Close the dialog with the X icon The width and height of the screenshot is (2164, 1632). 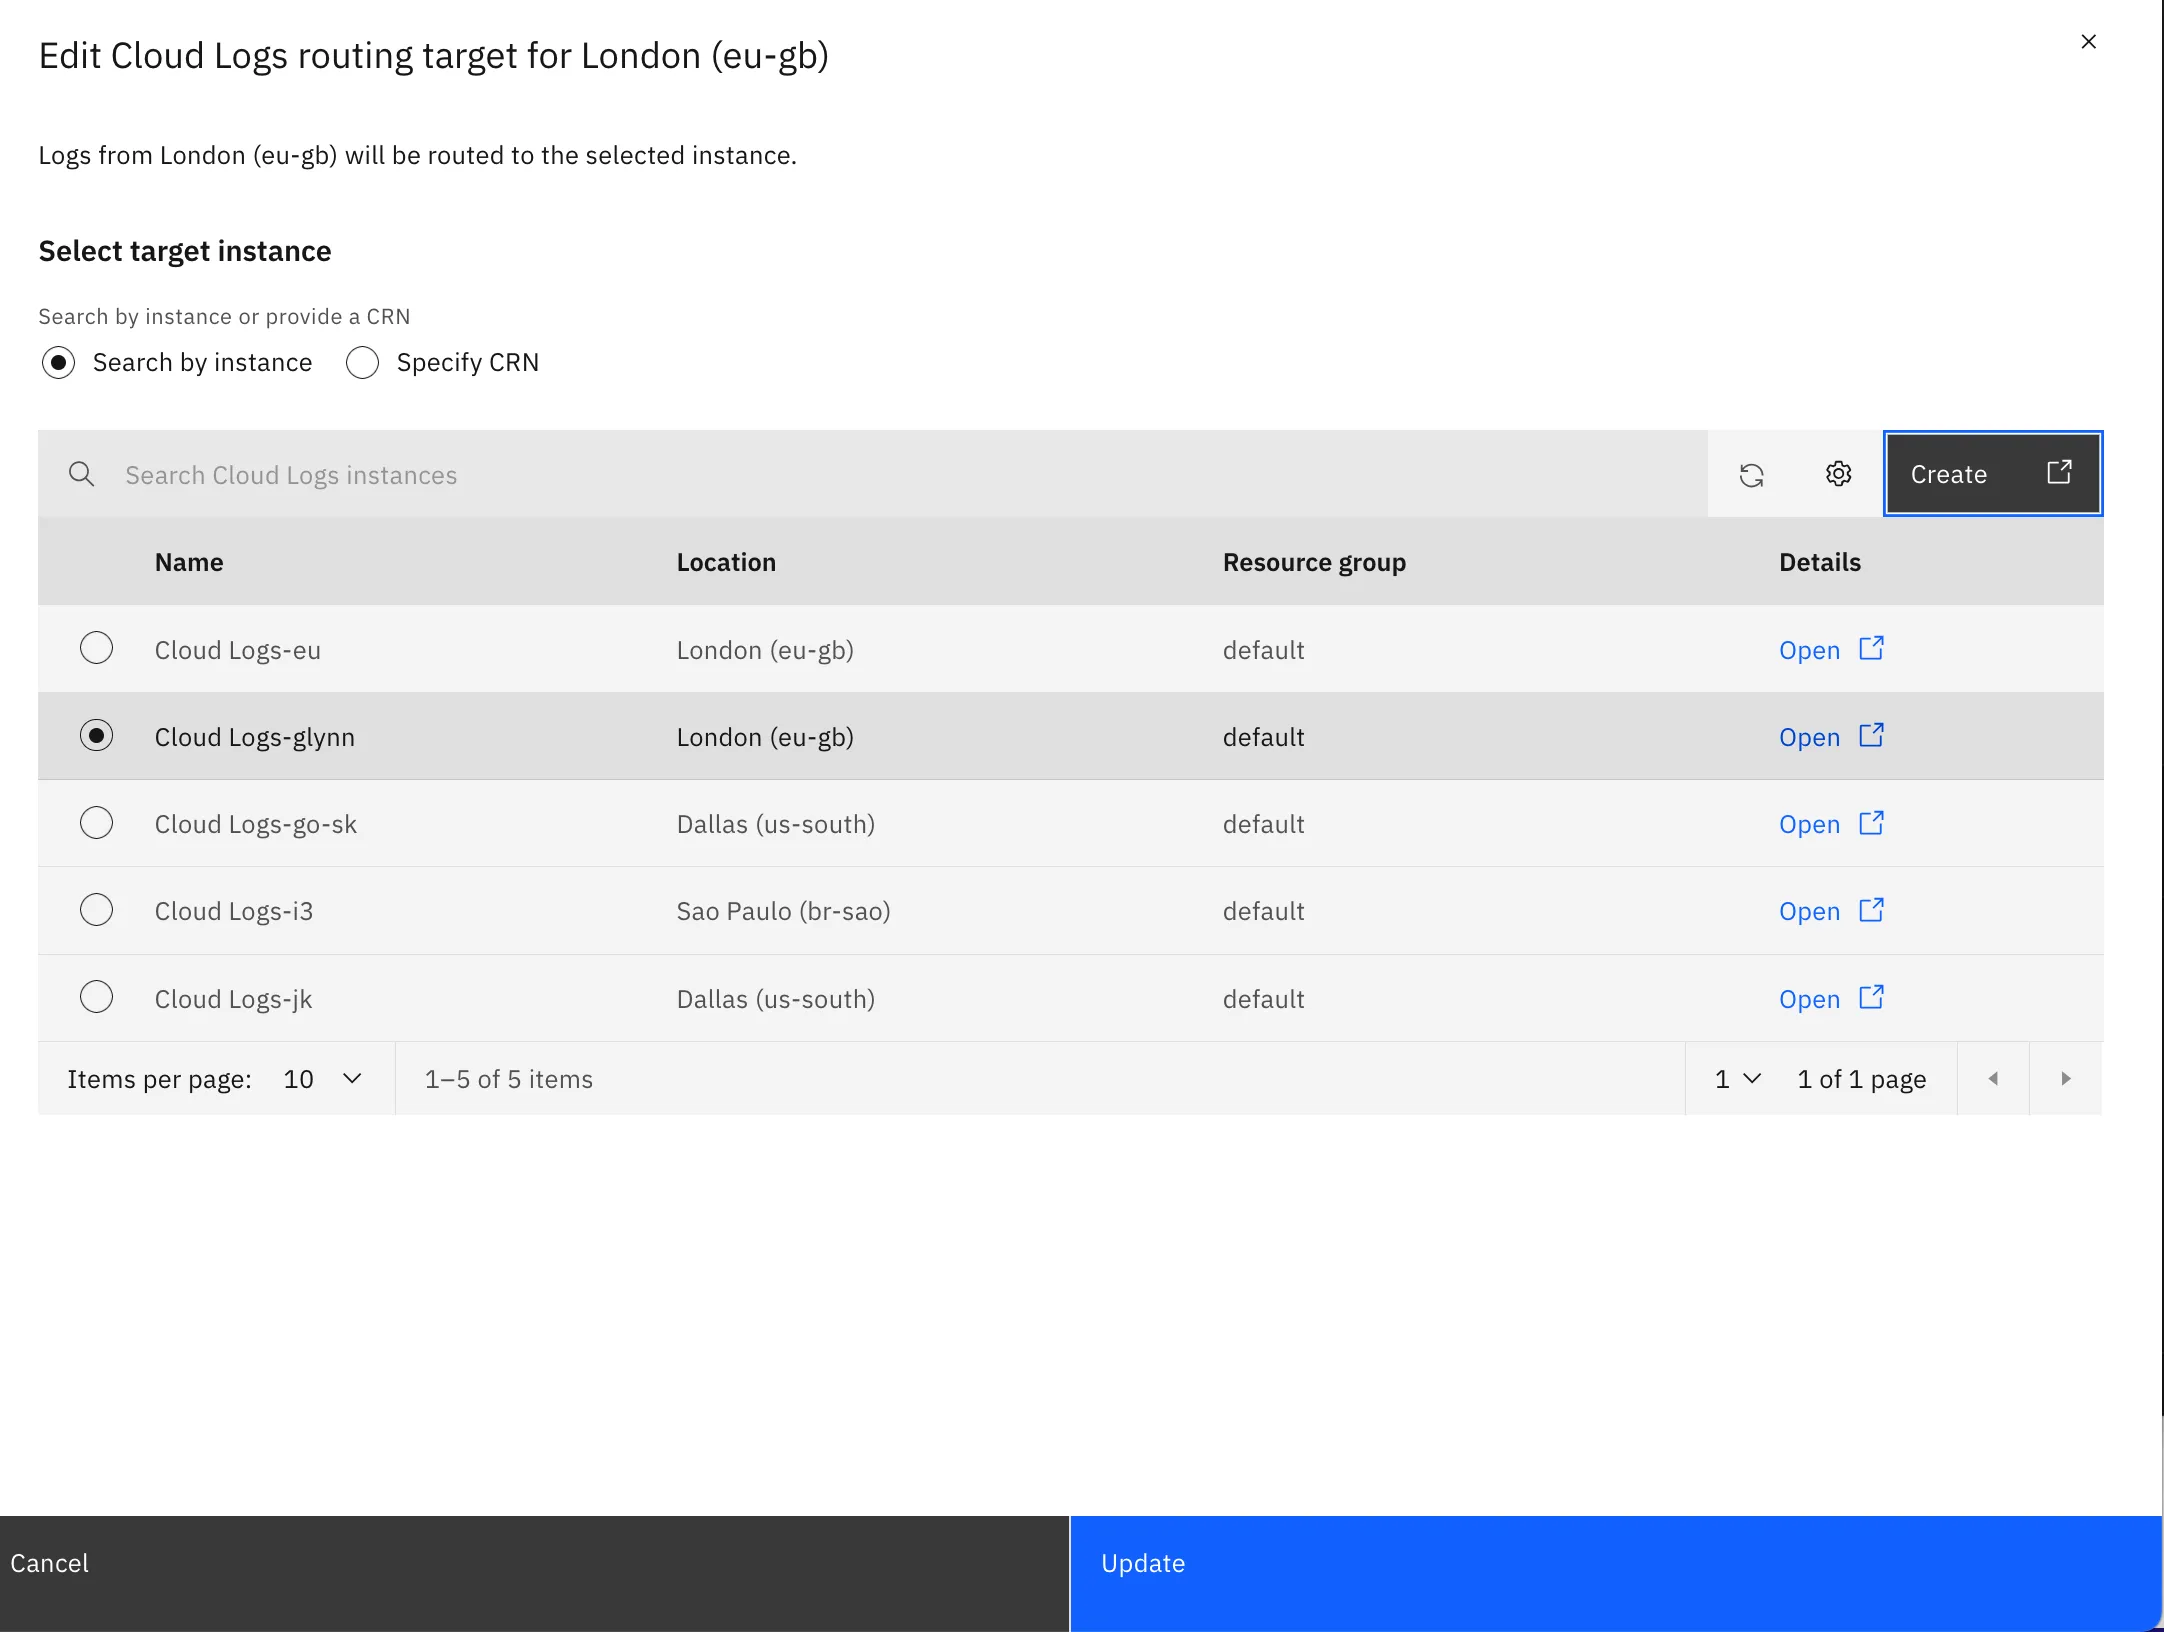point(2088,42)
